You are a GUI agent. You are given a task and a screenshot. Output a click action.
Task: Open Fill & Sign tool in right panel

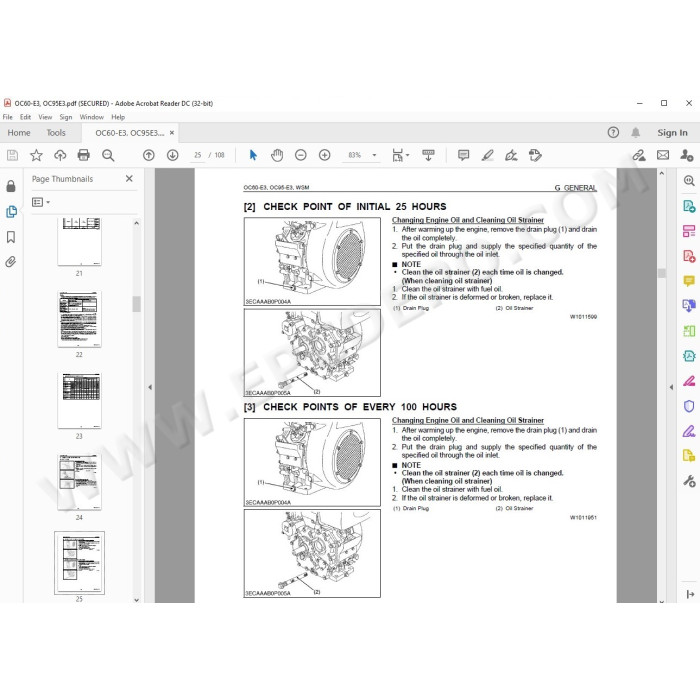(689, 431)
